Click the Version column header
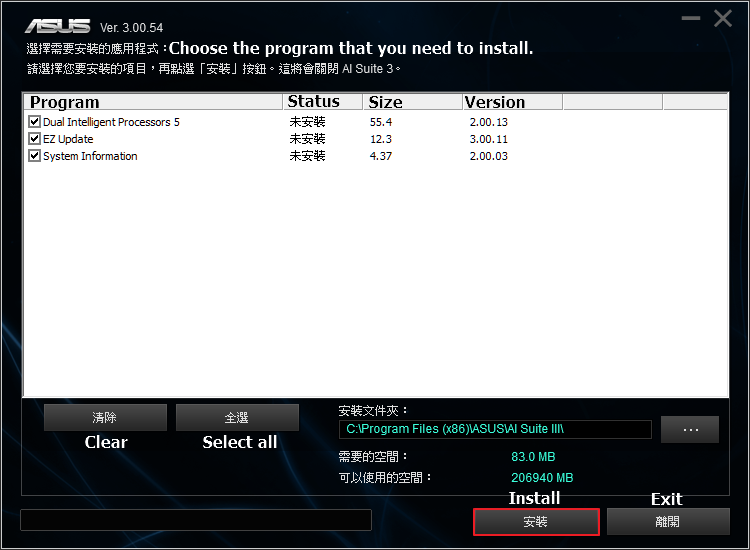This screenshot has height=550, width=750. click(x=513, y=102)
